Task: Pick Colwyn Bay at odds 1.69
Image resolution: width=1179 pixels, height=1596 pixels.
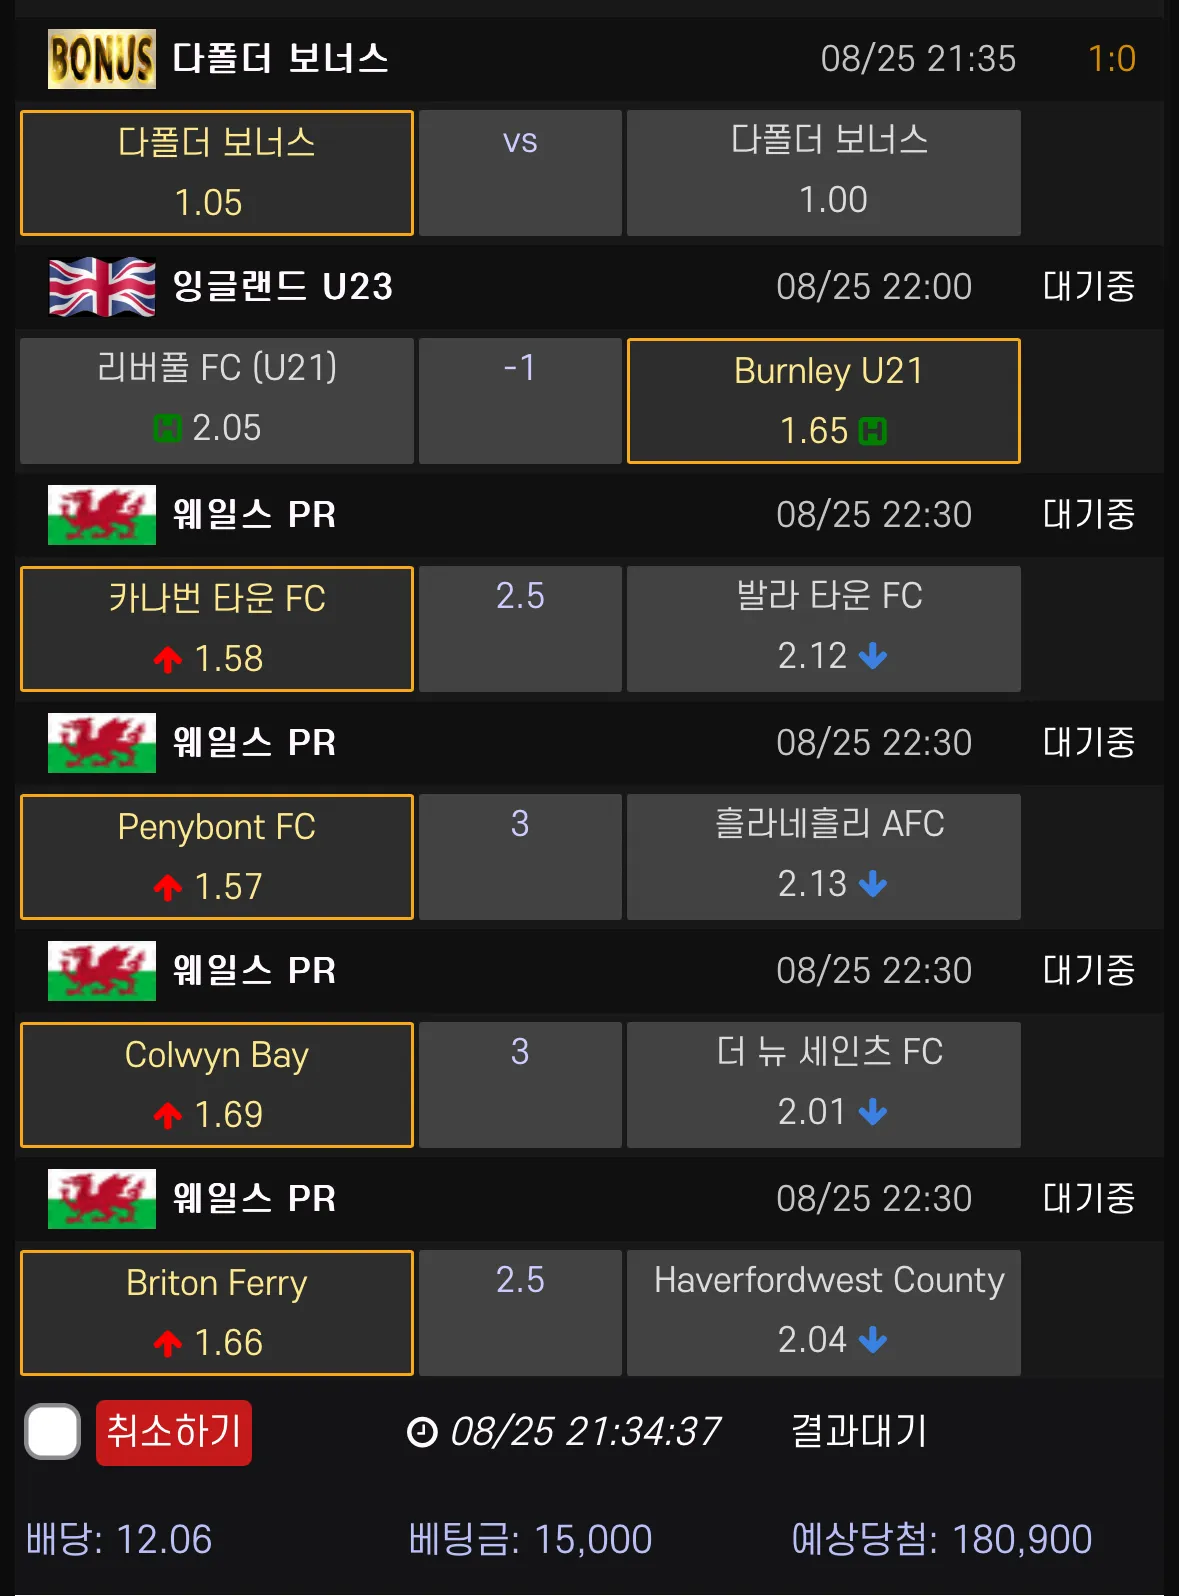Action: pos(216,1085)
